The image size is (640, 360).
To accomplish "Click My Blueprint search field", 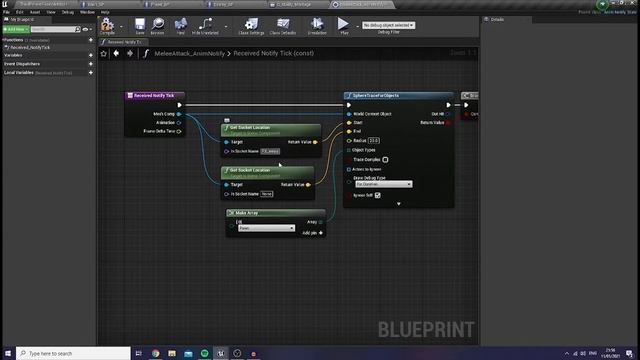I will pos(53,29).
